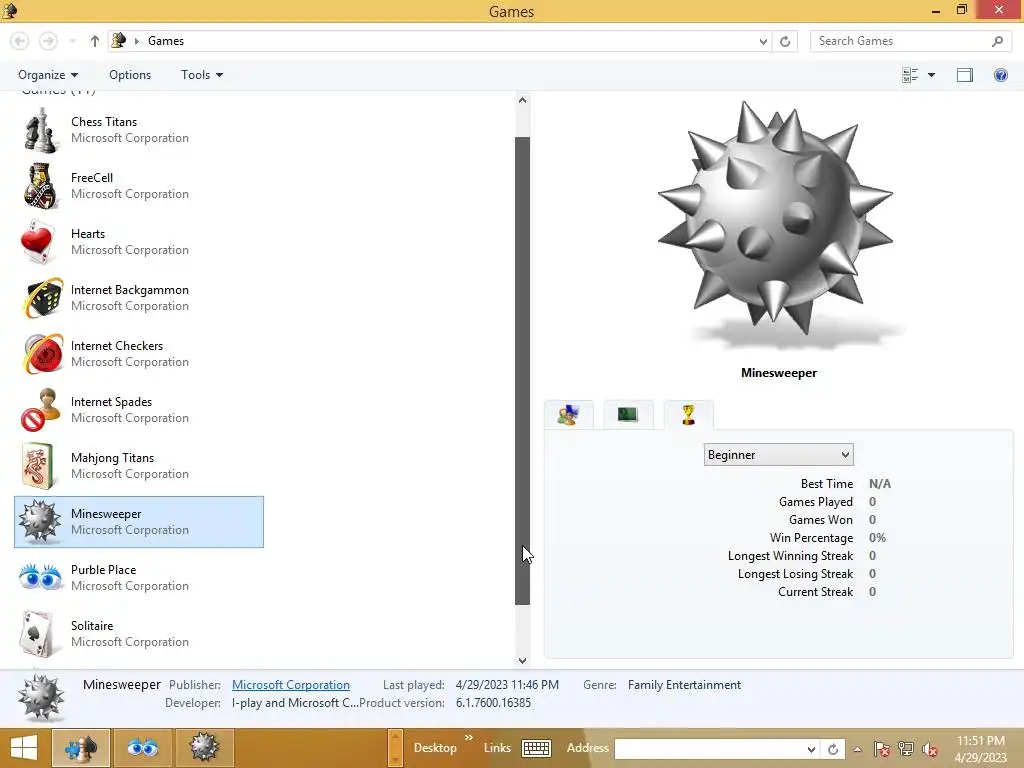Click the Minesweeper mine icon in the list
Screen dimensions: 1024x768
coord(39,522)
